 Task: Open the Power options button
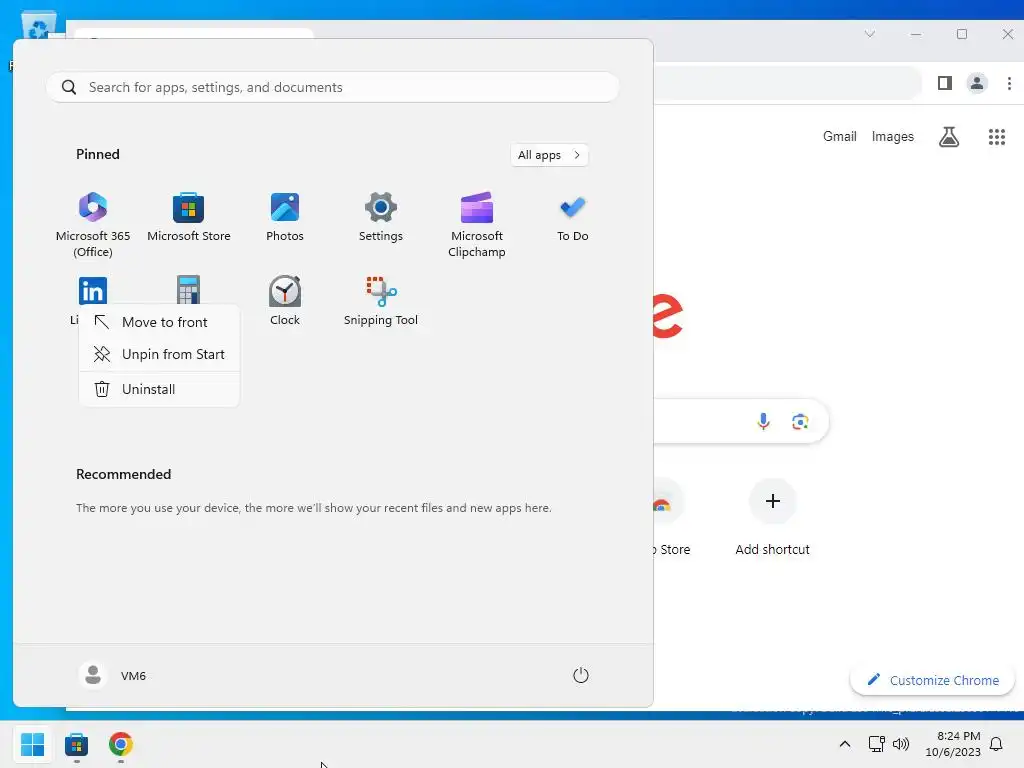[581, 675]
